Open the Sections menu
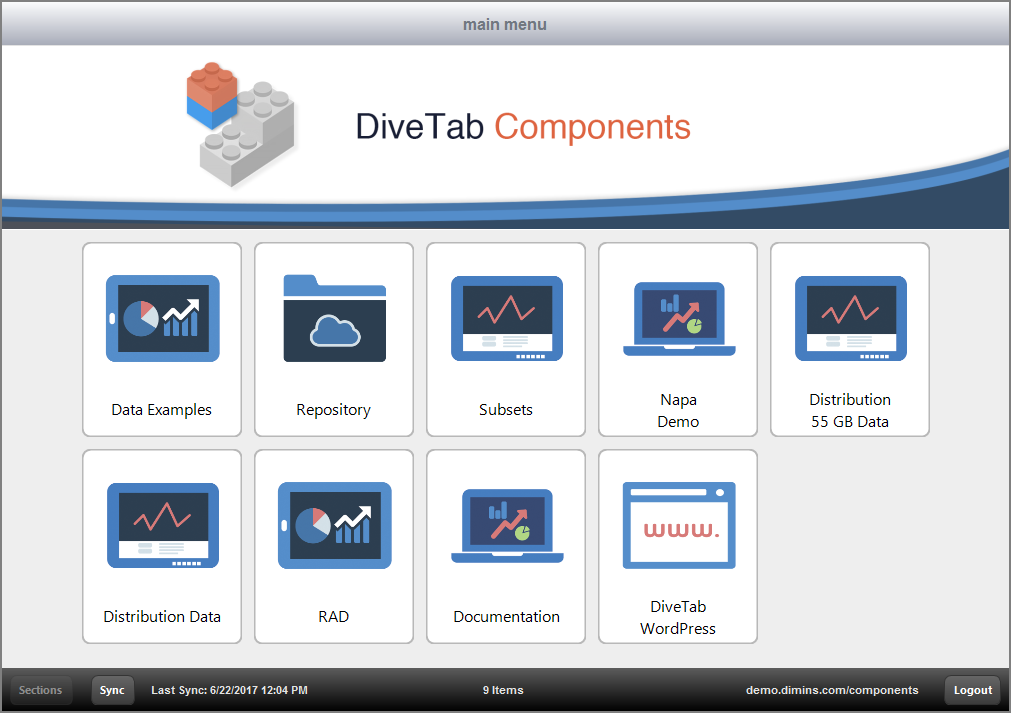The height and width of the screenshot is (713, 1011). pos(40,690)
